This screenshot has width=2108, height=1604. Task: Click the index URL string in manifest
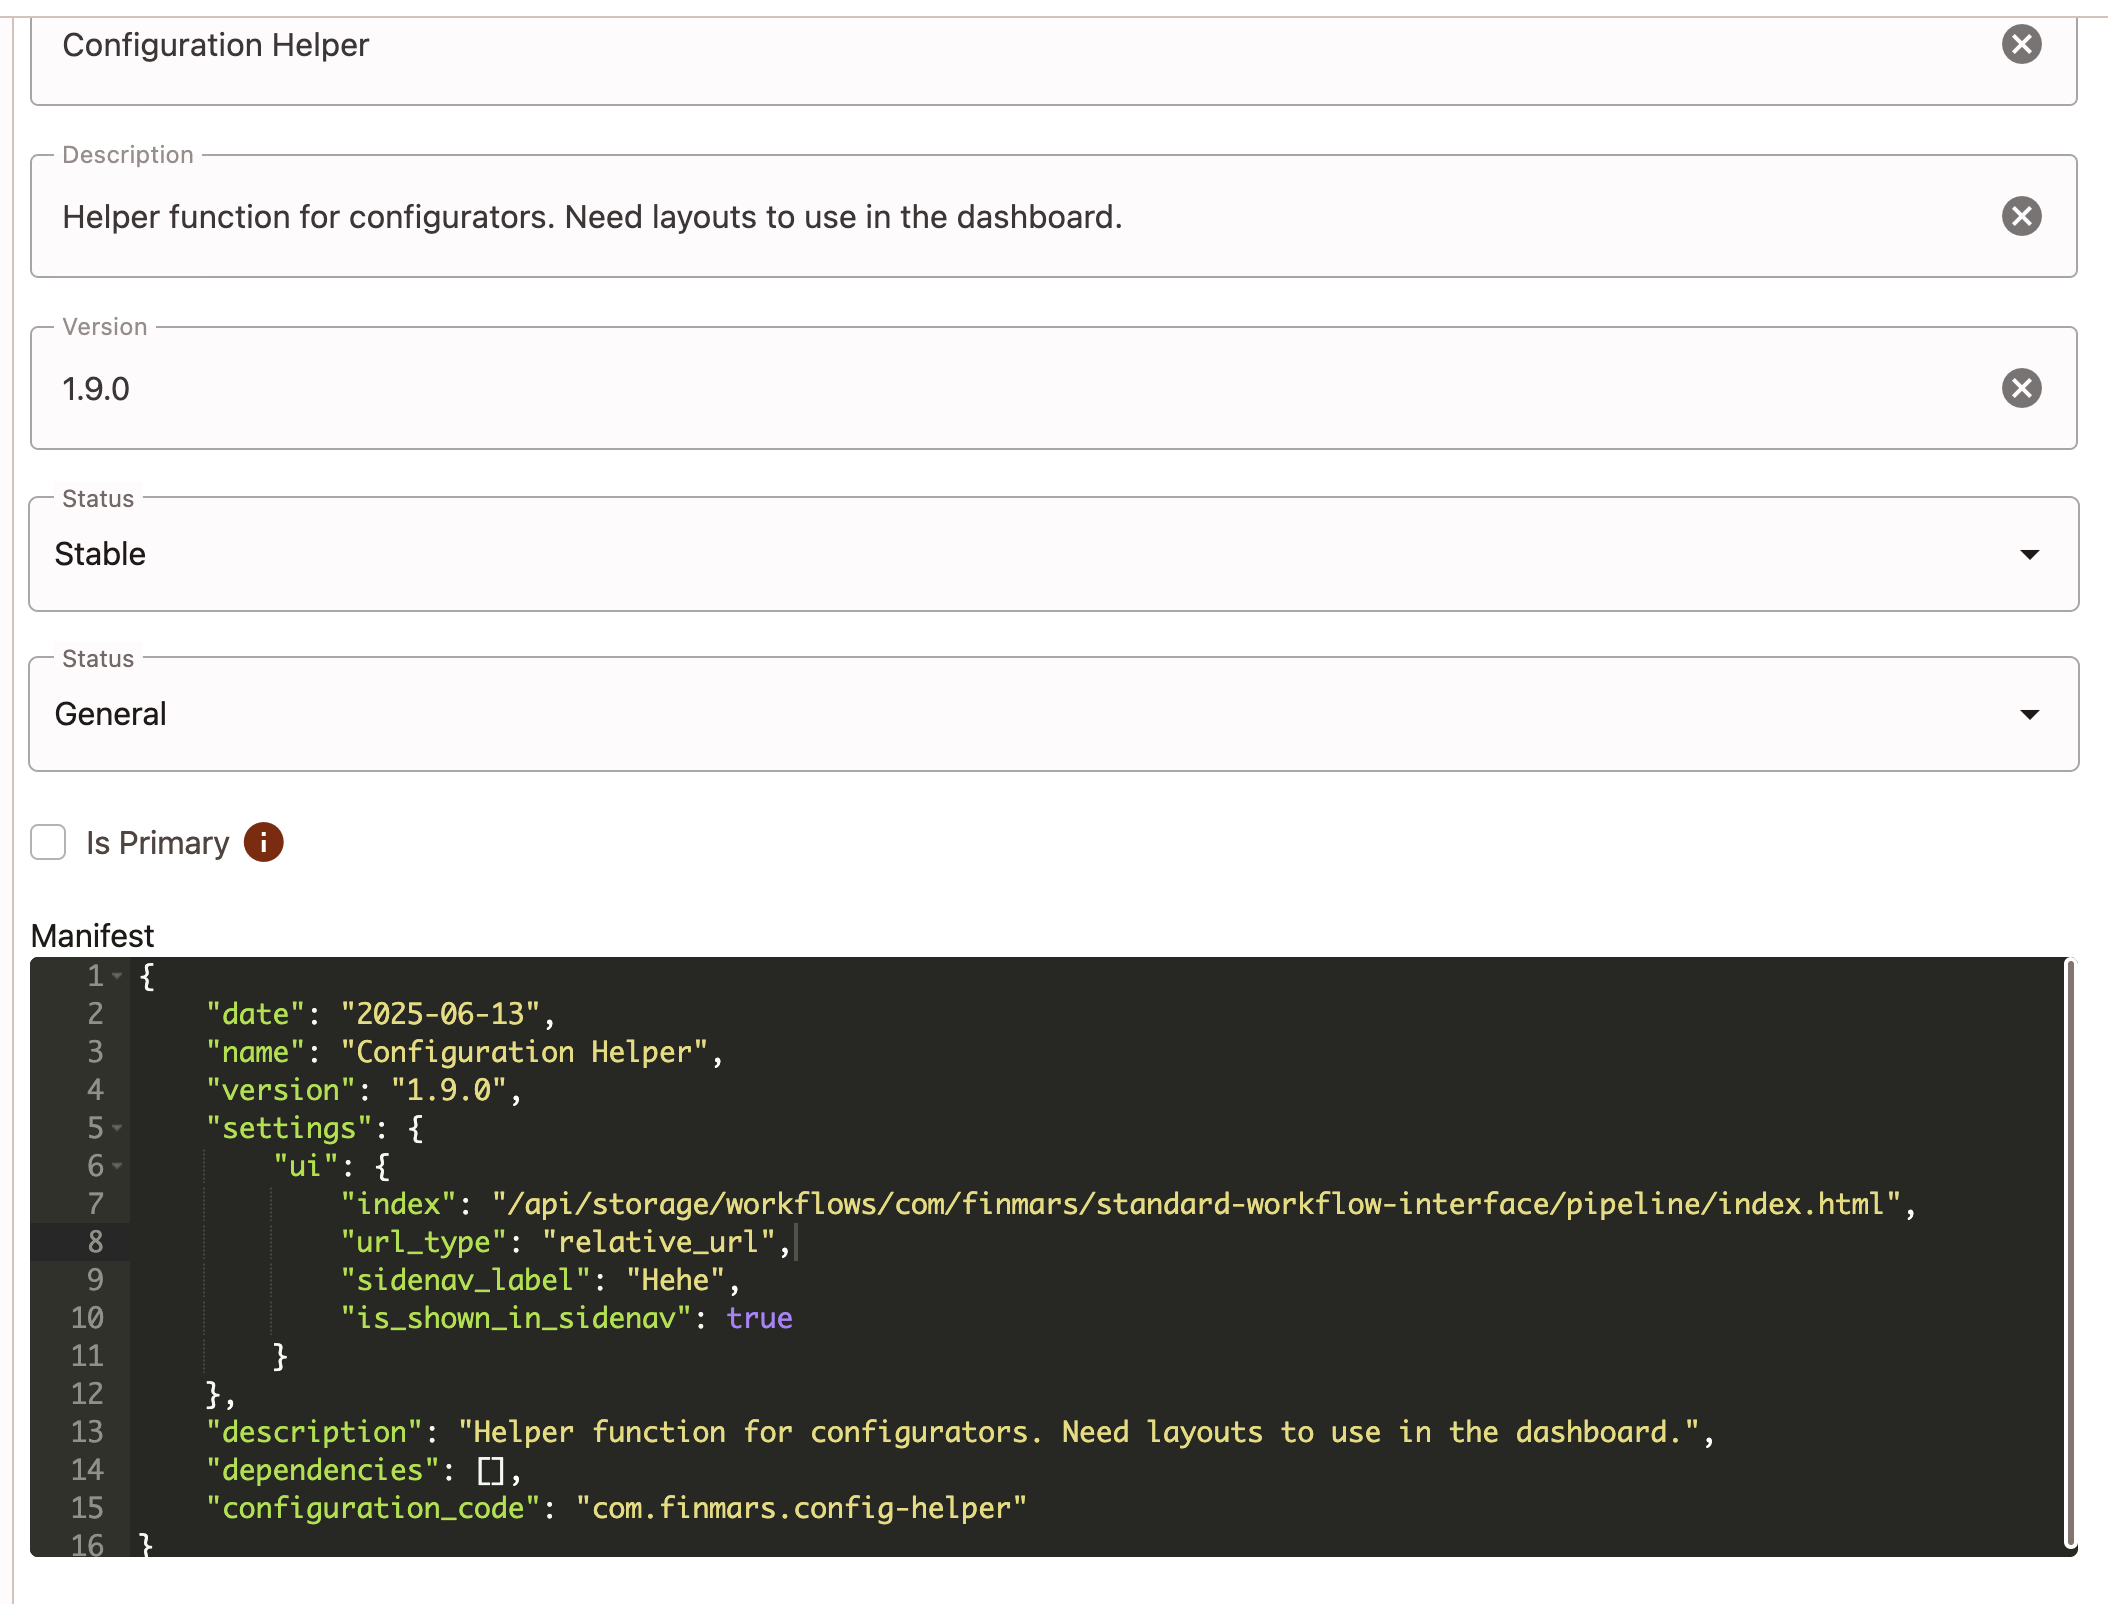(1196, 1204)
